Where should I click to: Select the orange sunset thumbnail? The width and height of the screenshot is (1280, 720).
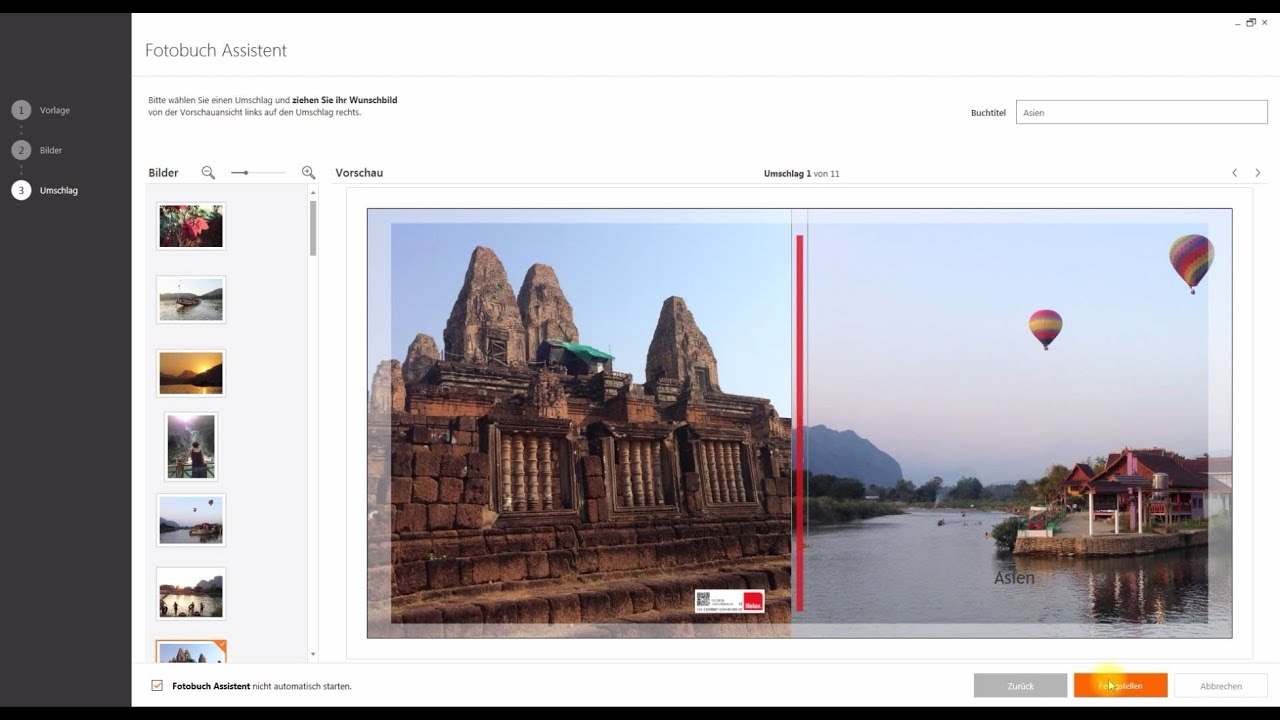coord(191,372)
